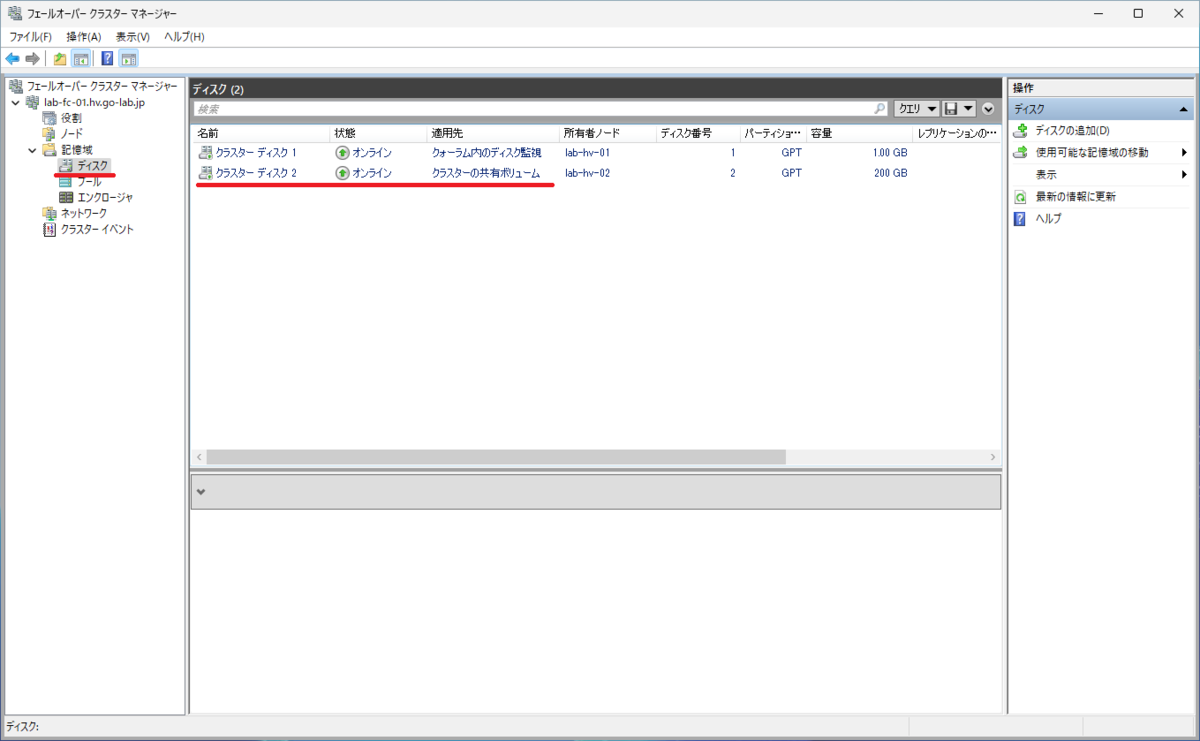Select the ディスク icon in the tree
The image size is (1200, 741).
click(67, 165)
